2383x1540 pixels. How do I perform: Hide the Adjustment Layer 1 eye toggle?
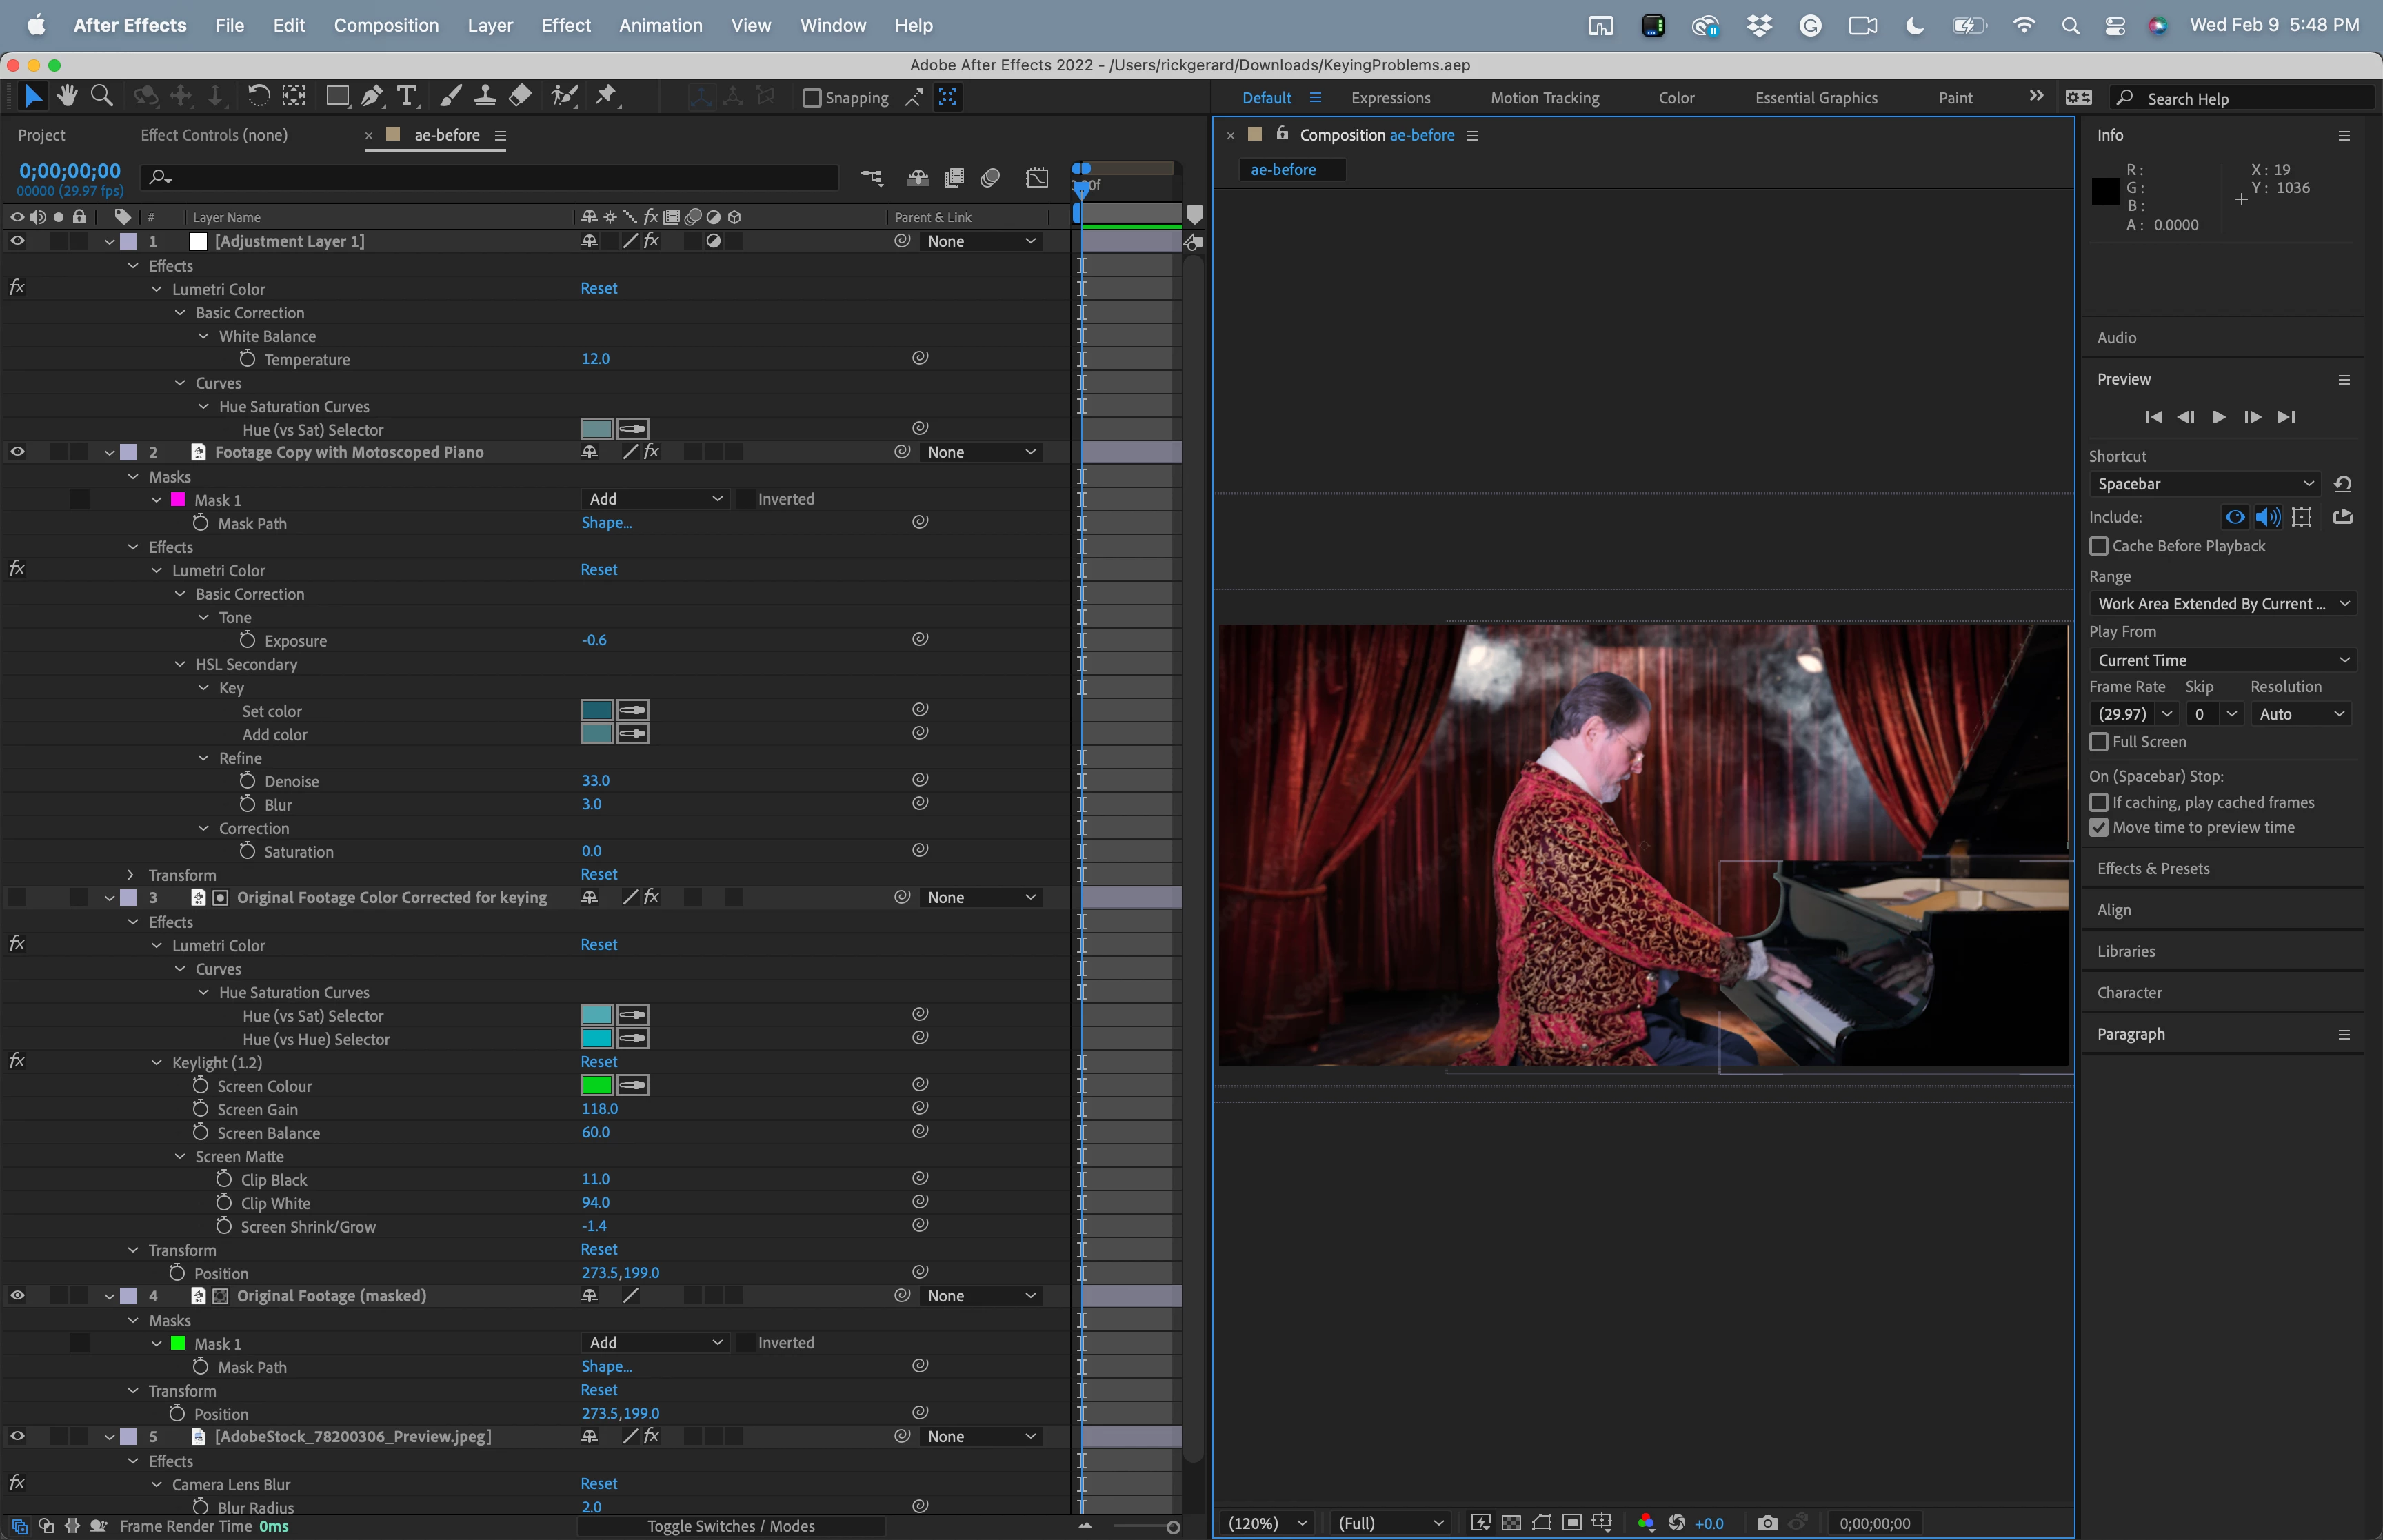17,241
